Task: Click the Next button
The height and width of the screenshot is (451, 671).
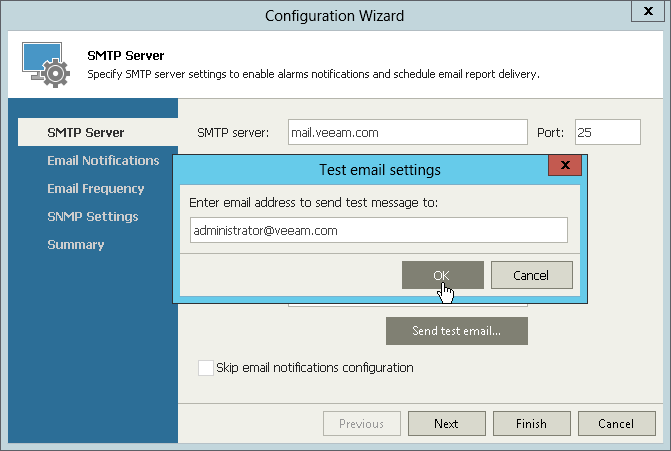Action: (446, 424)
